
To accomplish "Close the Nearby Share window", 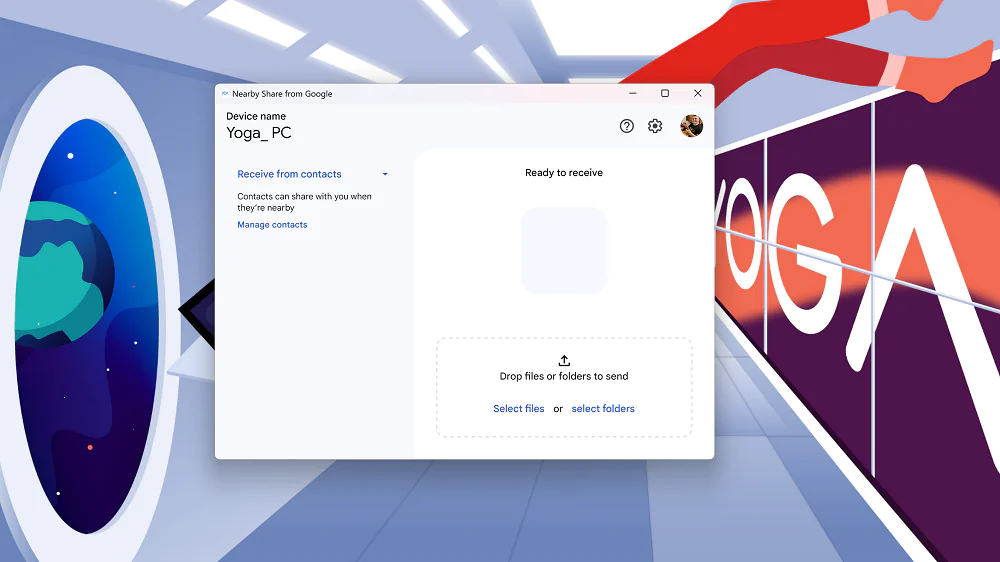I will click(x=698, y=94).
